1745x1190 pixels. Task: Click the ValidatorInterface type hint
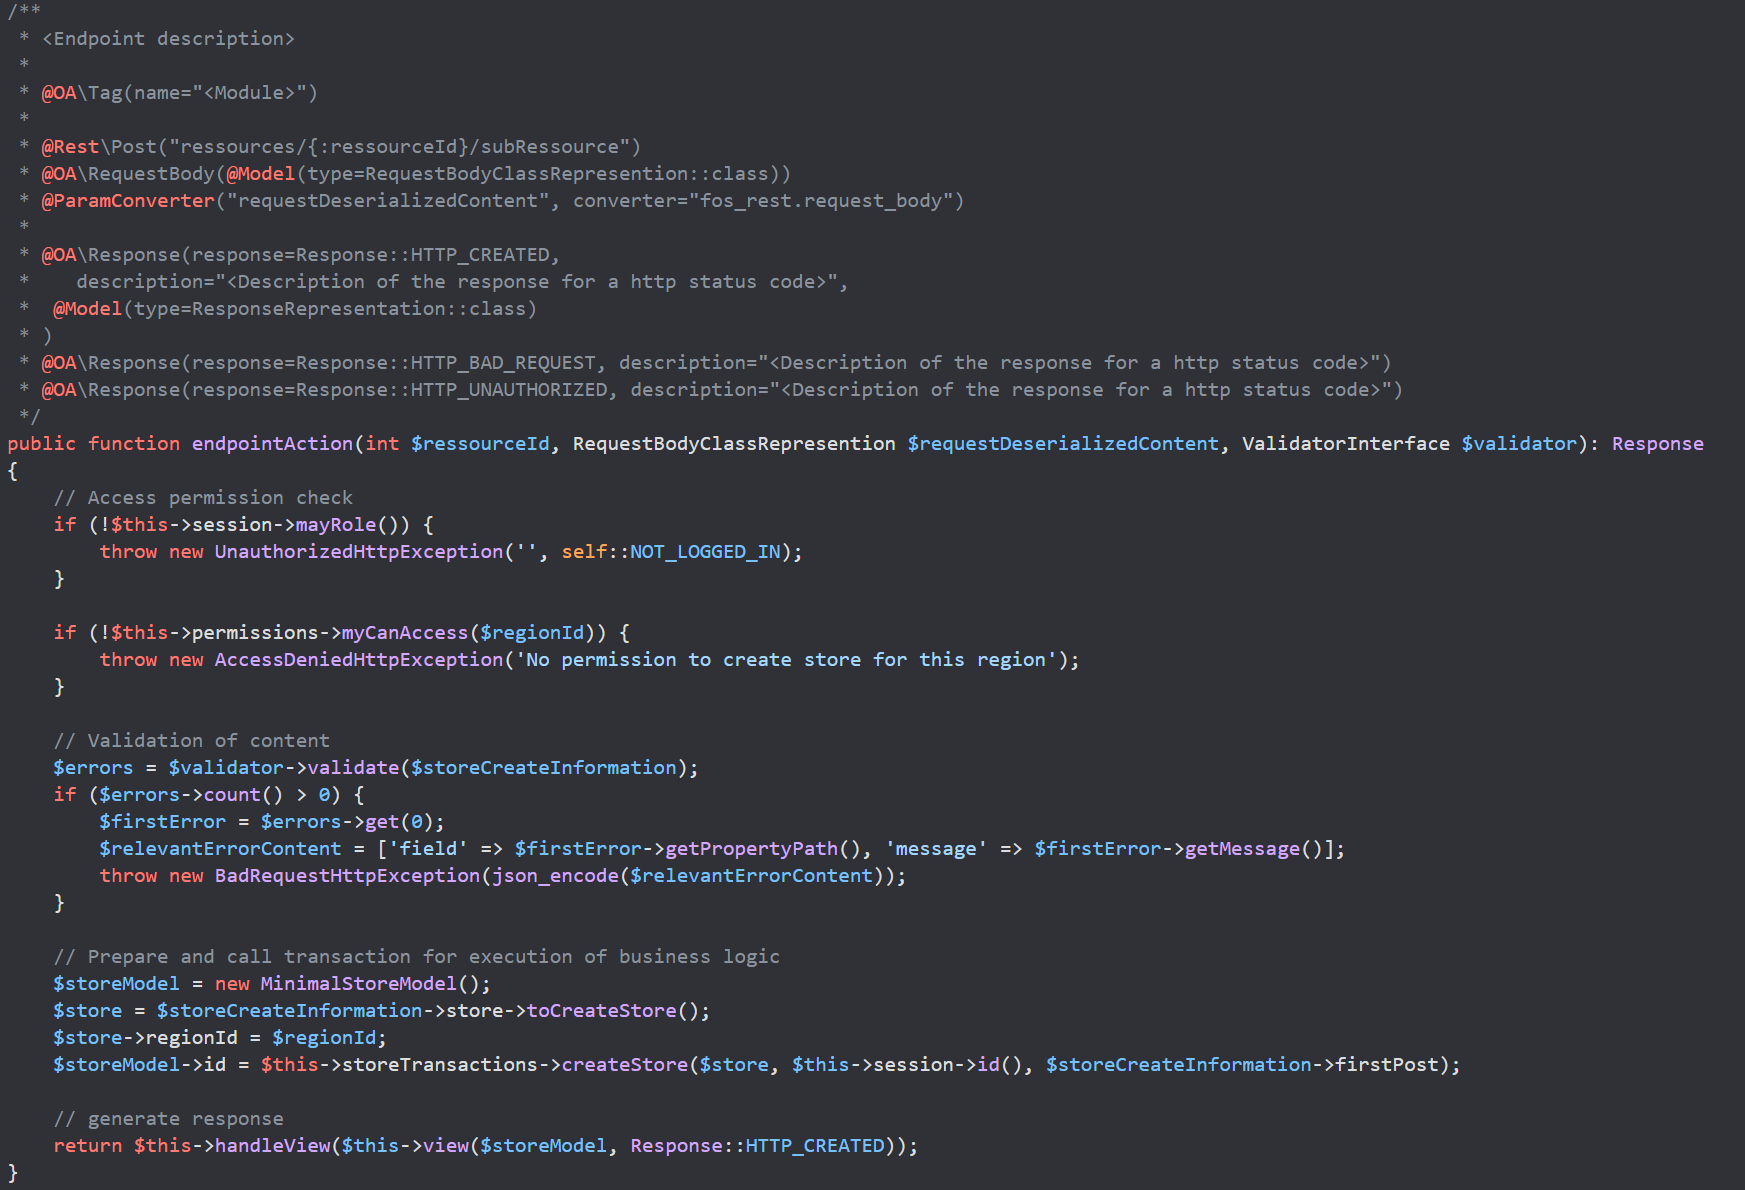pyautogui.click(x=1345, y=444)
